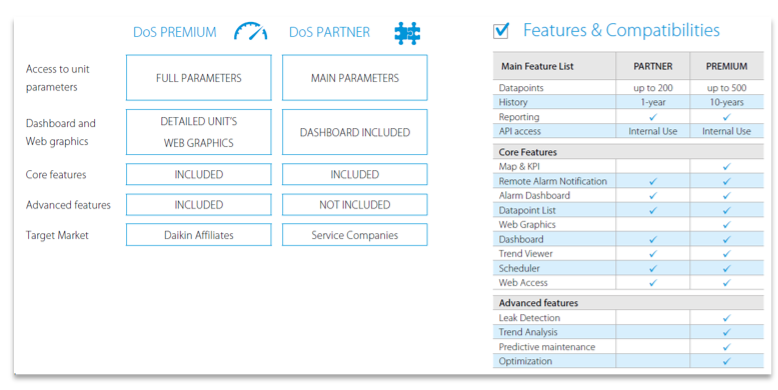Click PREMIUM checkmark for Remote Alarm Notification
778x390 pixels.
coord(726,182)
